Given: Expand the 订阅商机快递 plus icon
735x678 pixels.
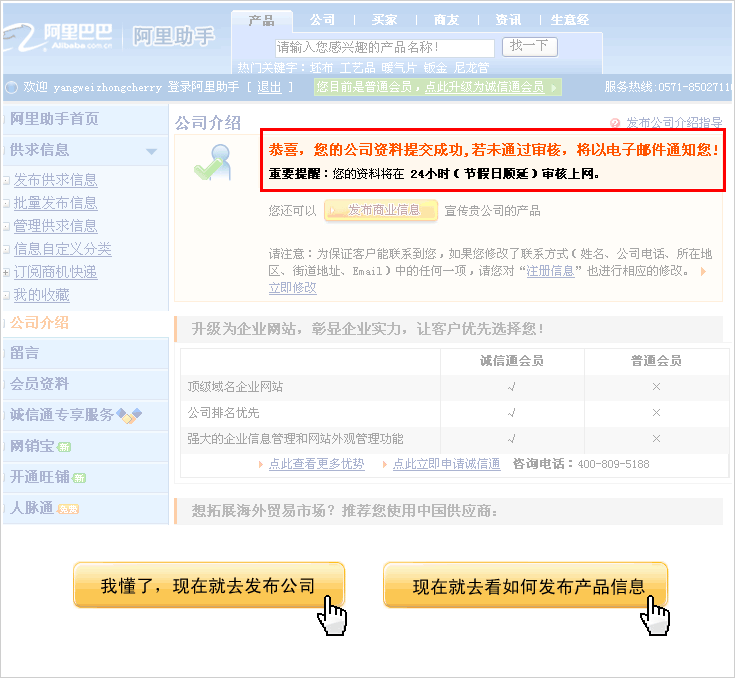Looking at the screenshot, I should [6, 272].
